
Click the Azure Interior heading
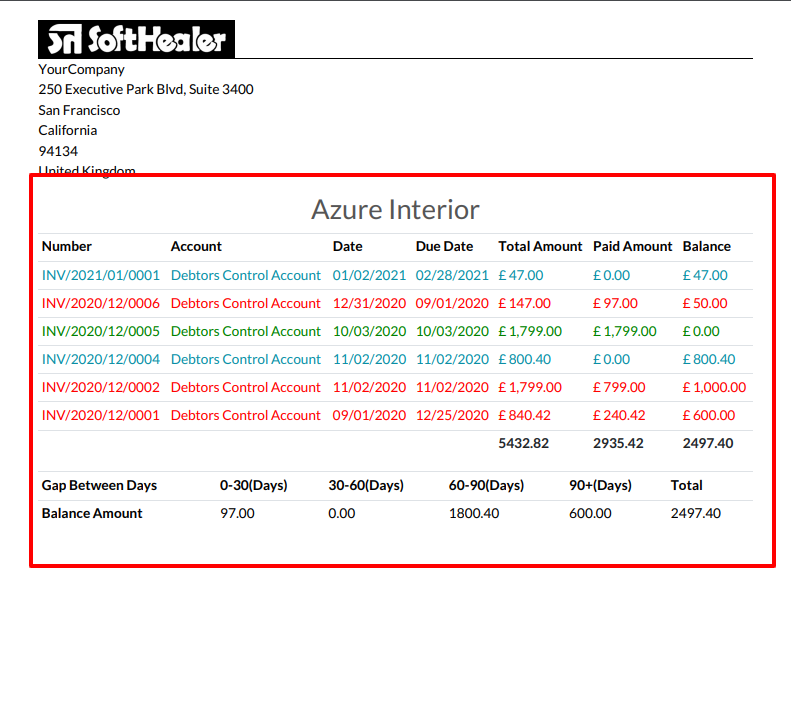(395, 209)
